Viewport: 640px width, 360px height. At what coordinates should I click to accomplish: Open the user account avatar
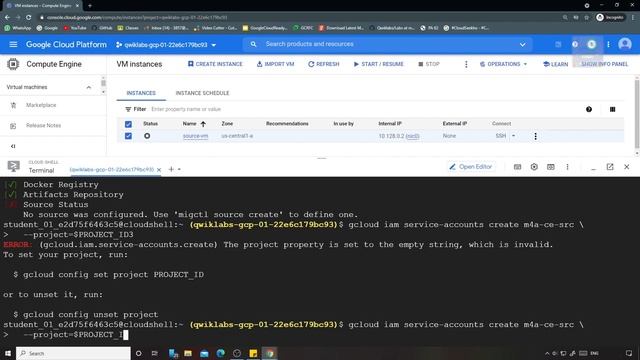click(x=624, y=44)
